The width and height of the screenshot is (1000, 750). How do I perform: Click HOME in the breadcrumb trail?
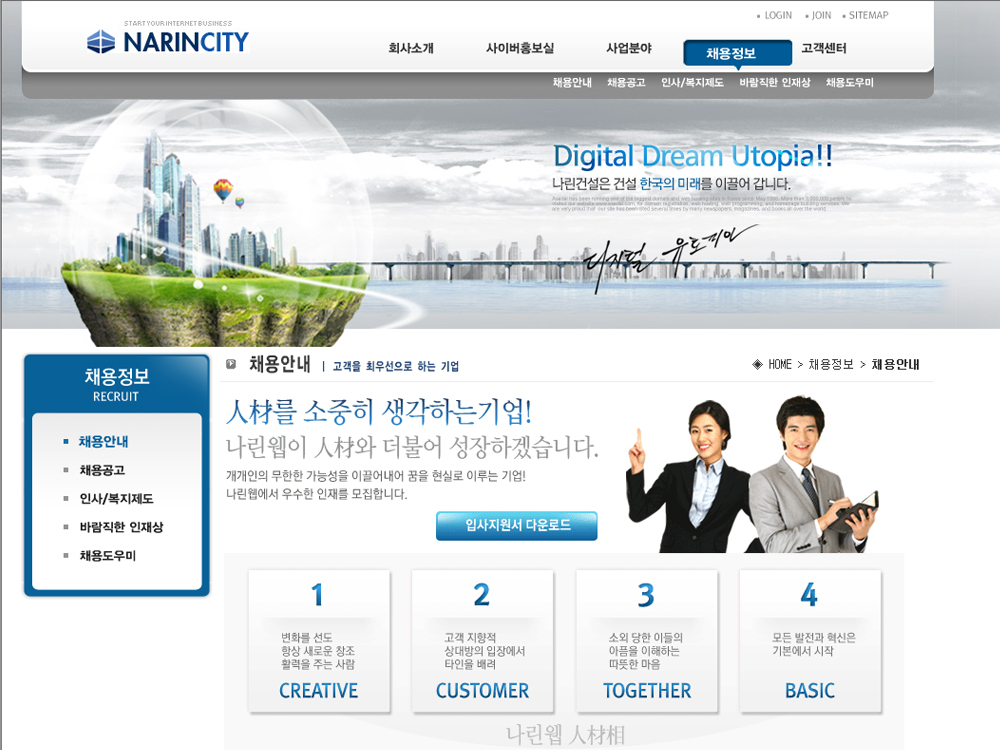780,365
